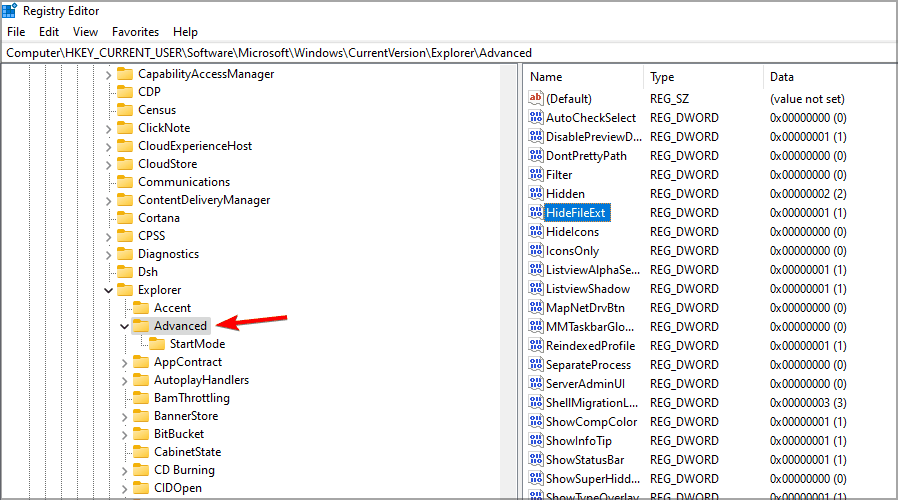
Task: Click the Accent folder icon
Action: (141, 308)
